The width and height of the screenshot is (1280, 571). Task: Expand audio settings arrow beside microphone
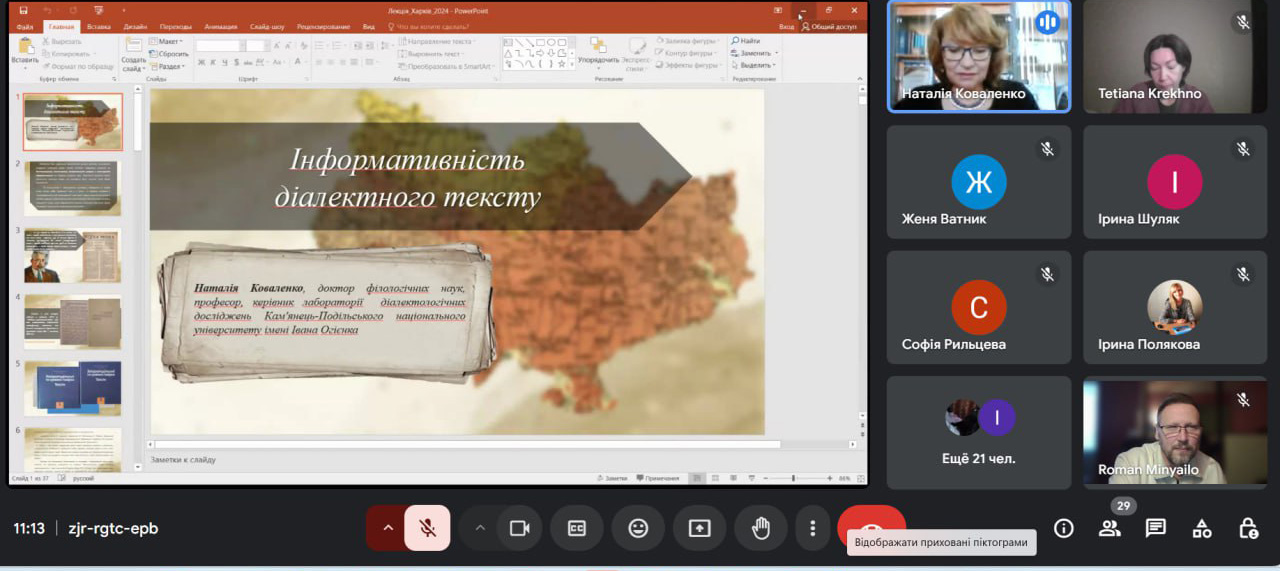coord(388,529)
